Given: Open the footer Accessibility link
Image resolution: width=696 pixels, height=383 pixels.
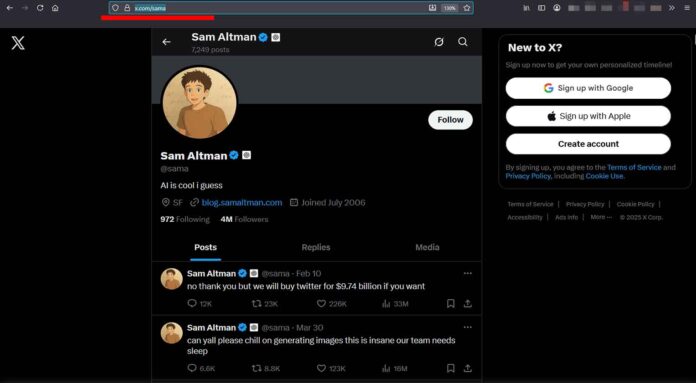Looking at the screenshot, I should 525,217.
